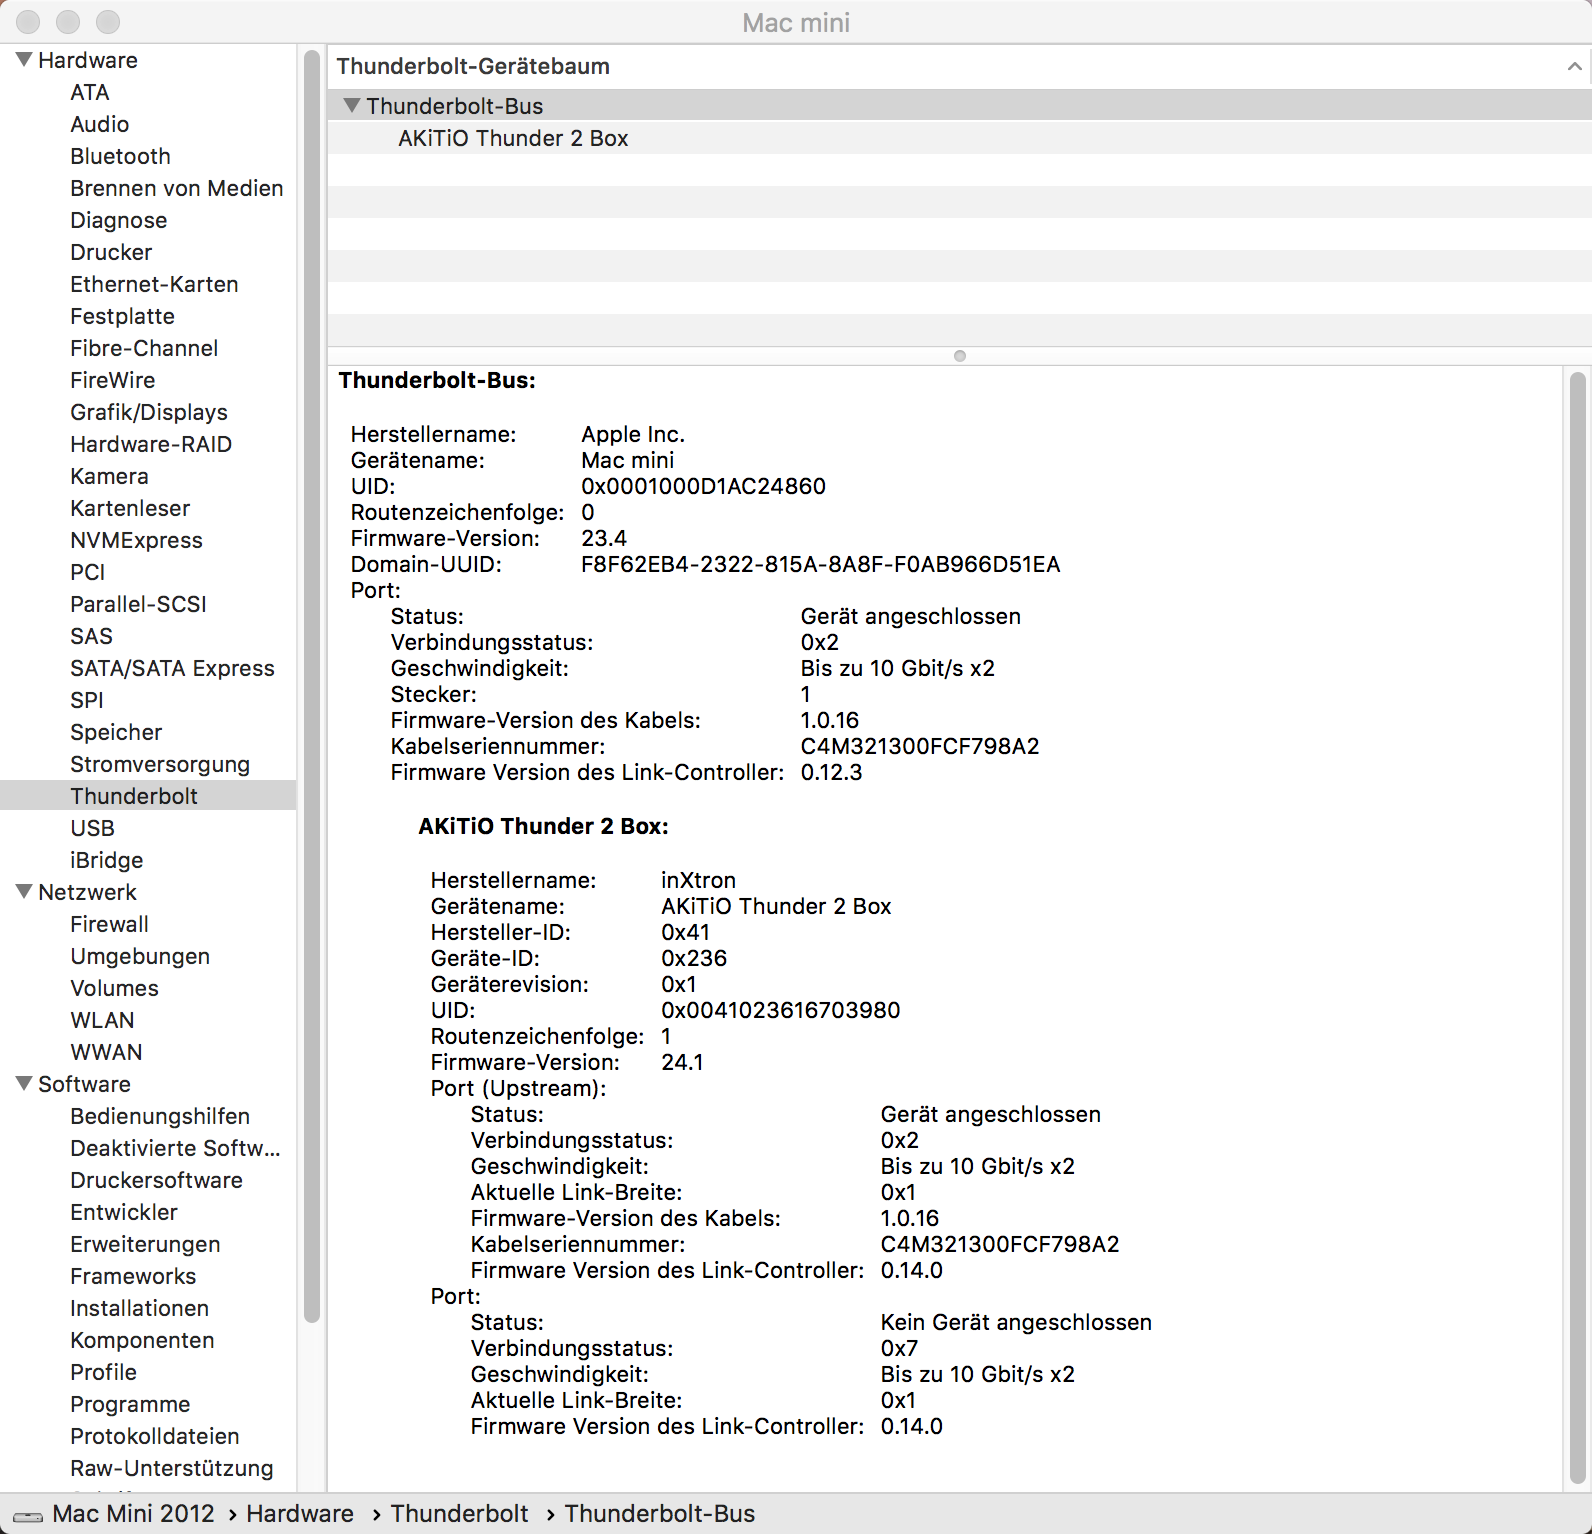Select Kartenleser entry

tap(130, 508)
